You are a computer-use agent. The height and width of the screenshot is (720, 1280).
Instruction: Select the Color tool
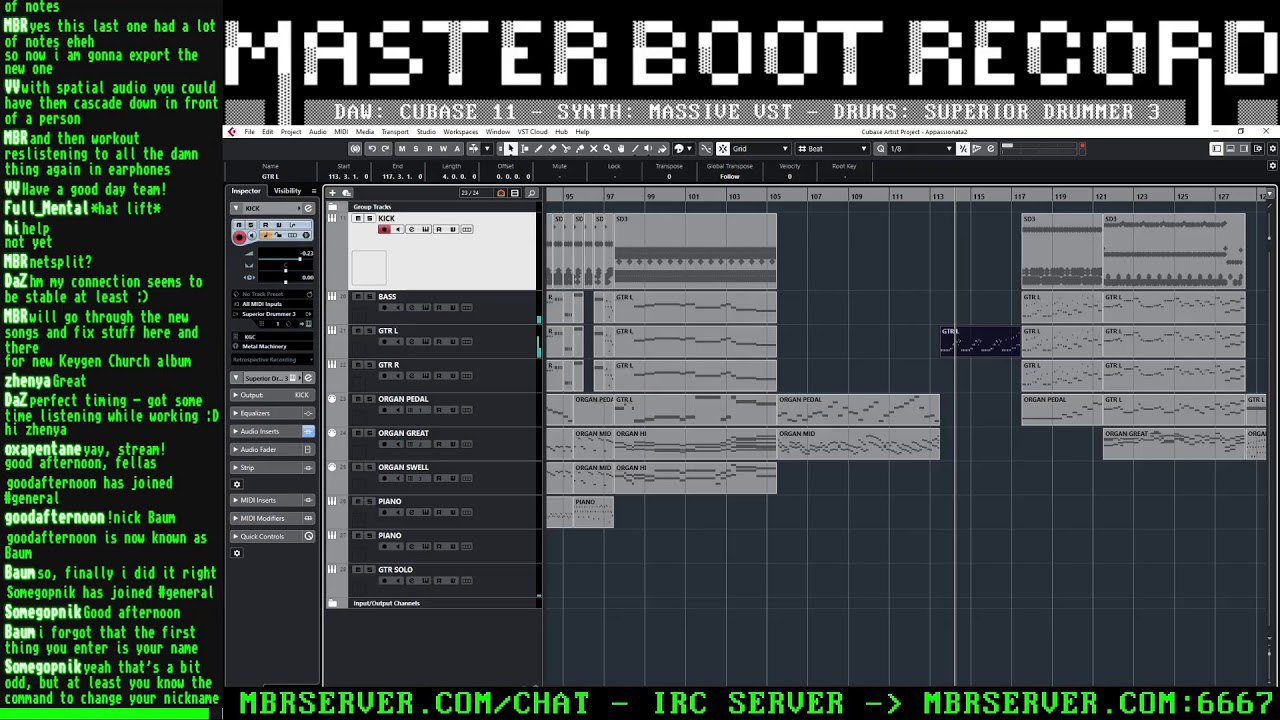[662, 148]
